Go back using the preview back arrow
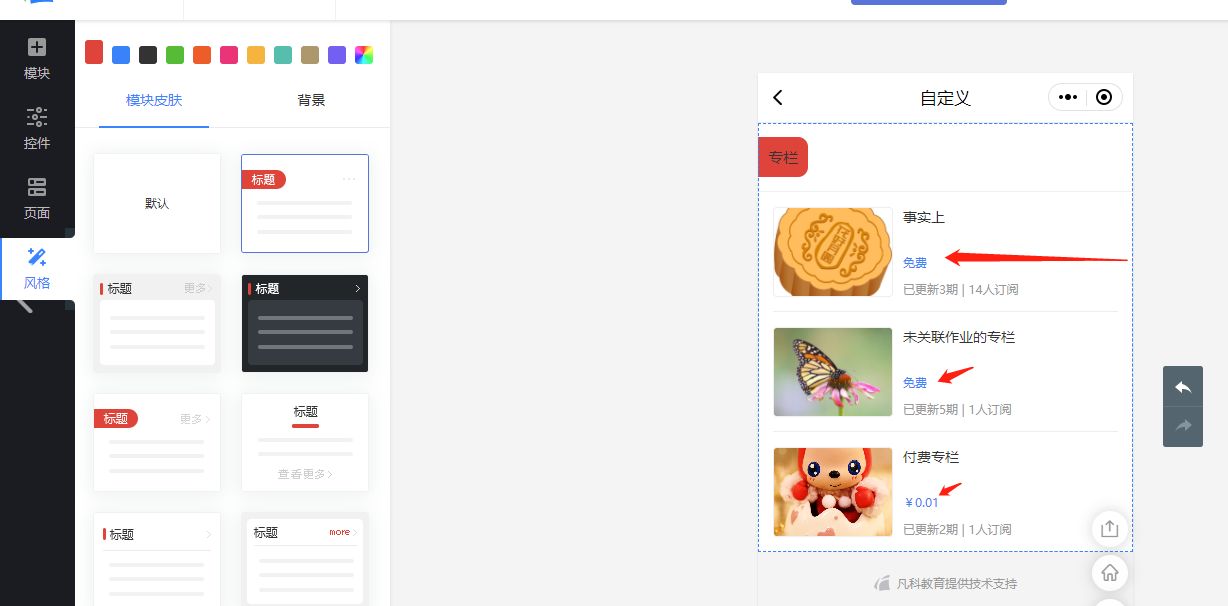This screenshot has height=606, width=1228. 778,97
